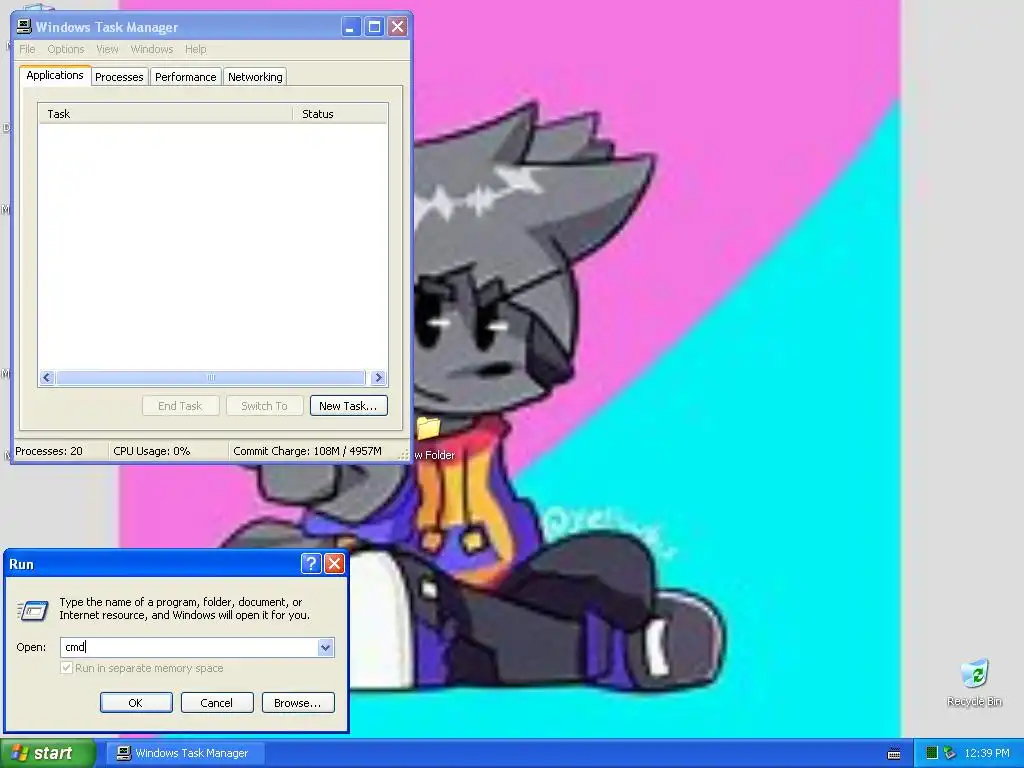
Task: Open the Help menu in Task Manager
Action: click(195, 49)
